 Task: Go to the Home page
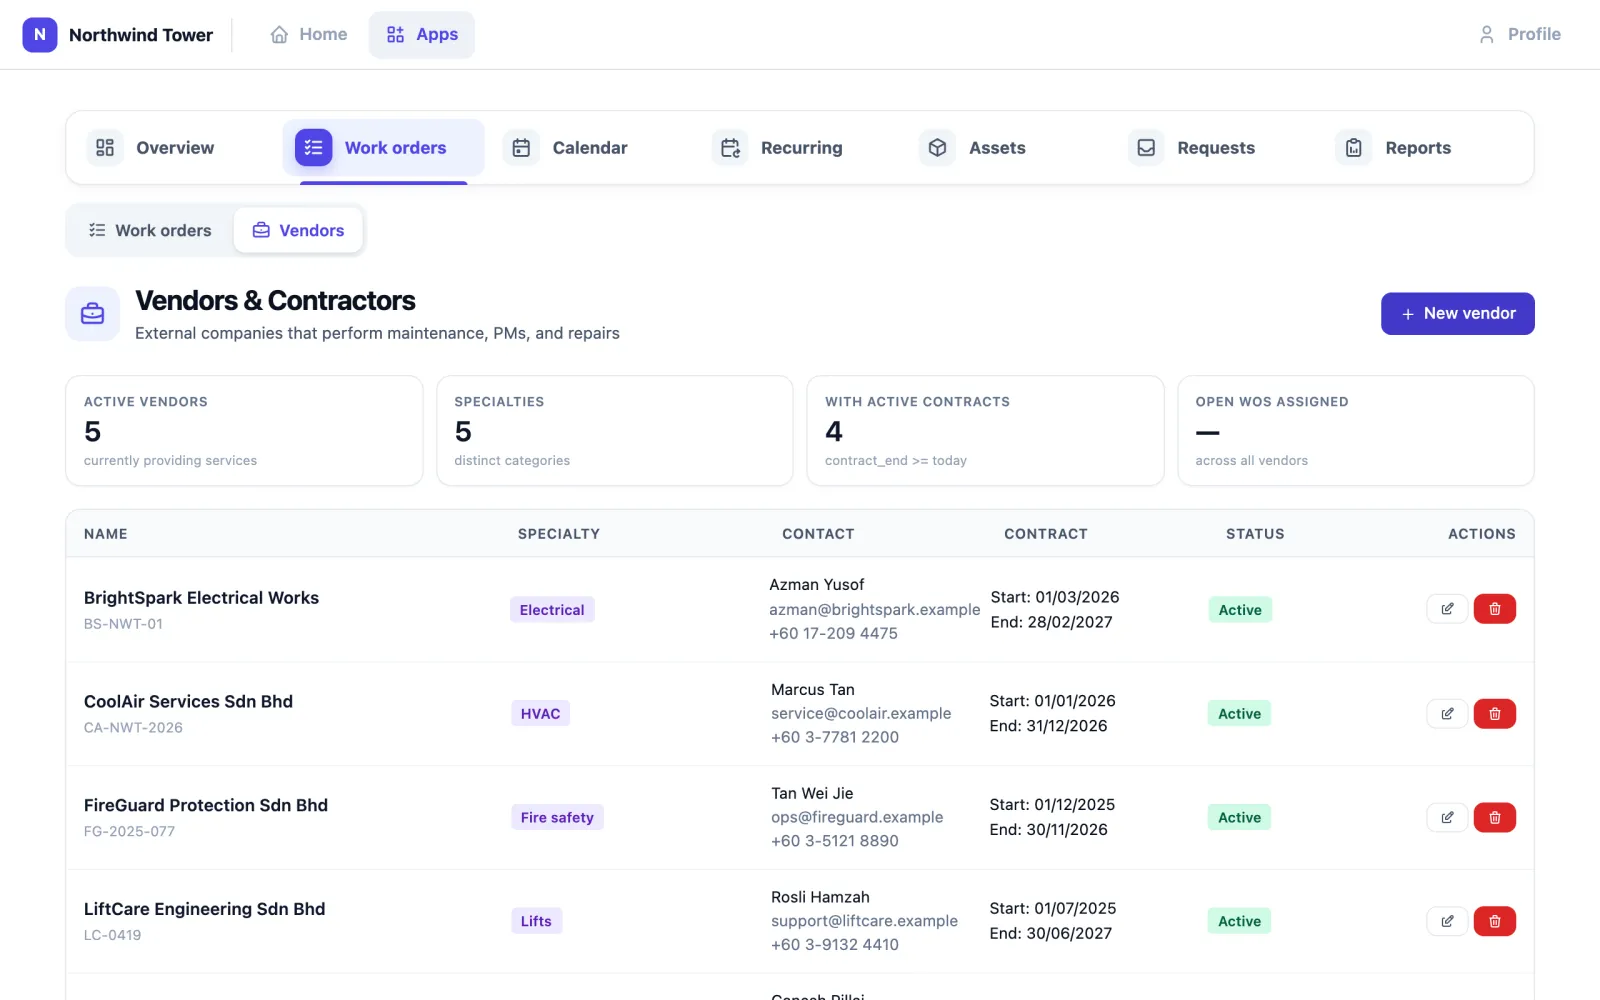click(x=309, y=34)
